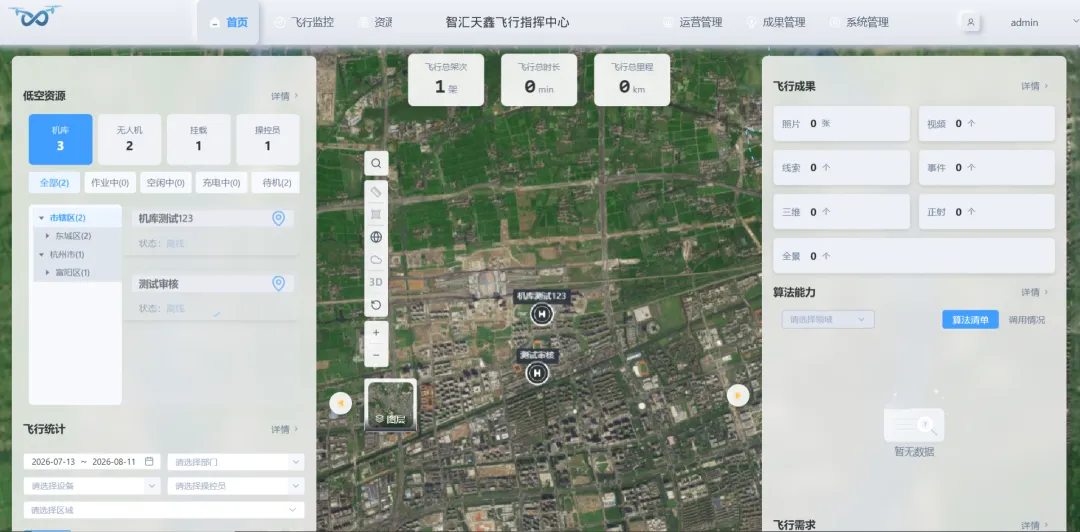Select the ruler measure tool
Image resolution: width=1080 pixels, height=532 pixels.
coord(376,191)
